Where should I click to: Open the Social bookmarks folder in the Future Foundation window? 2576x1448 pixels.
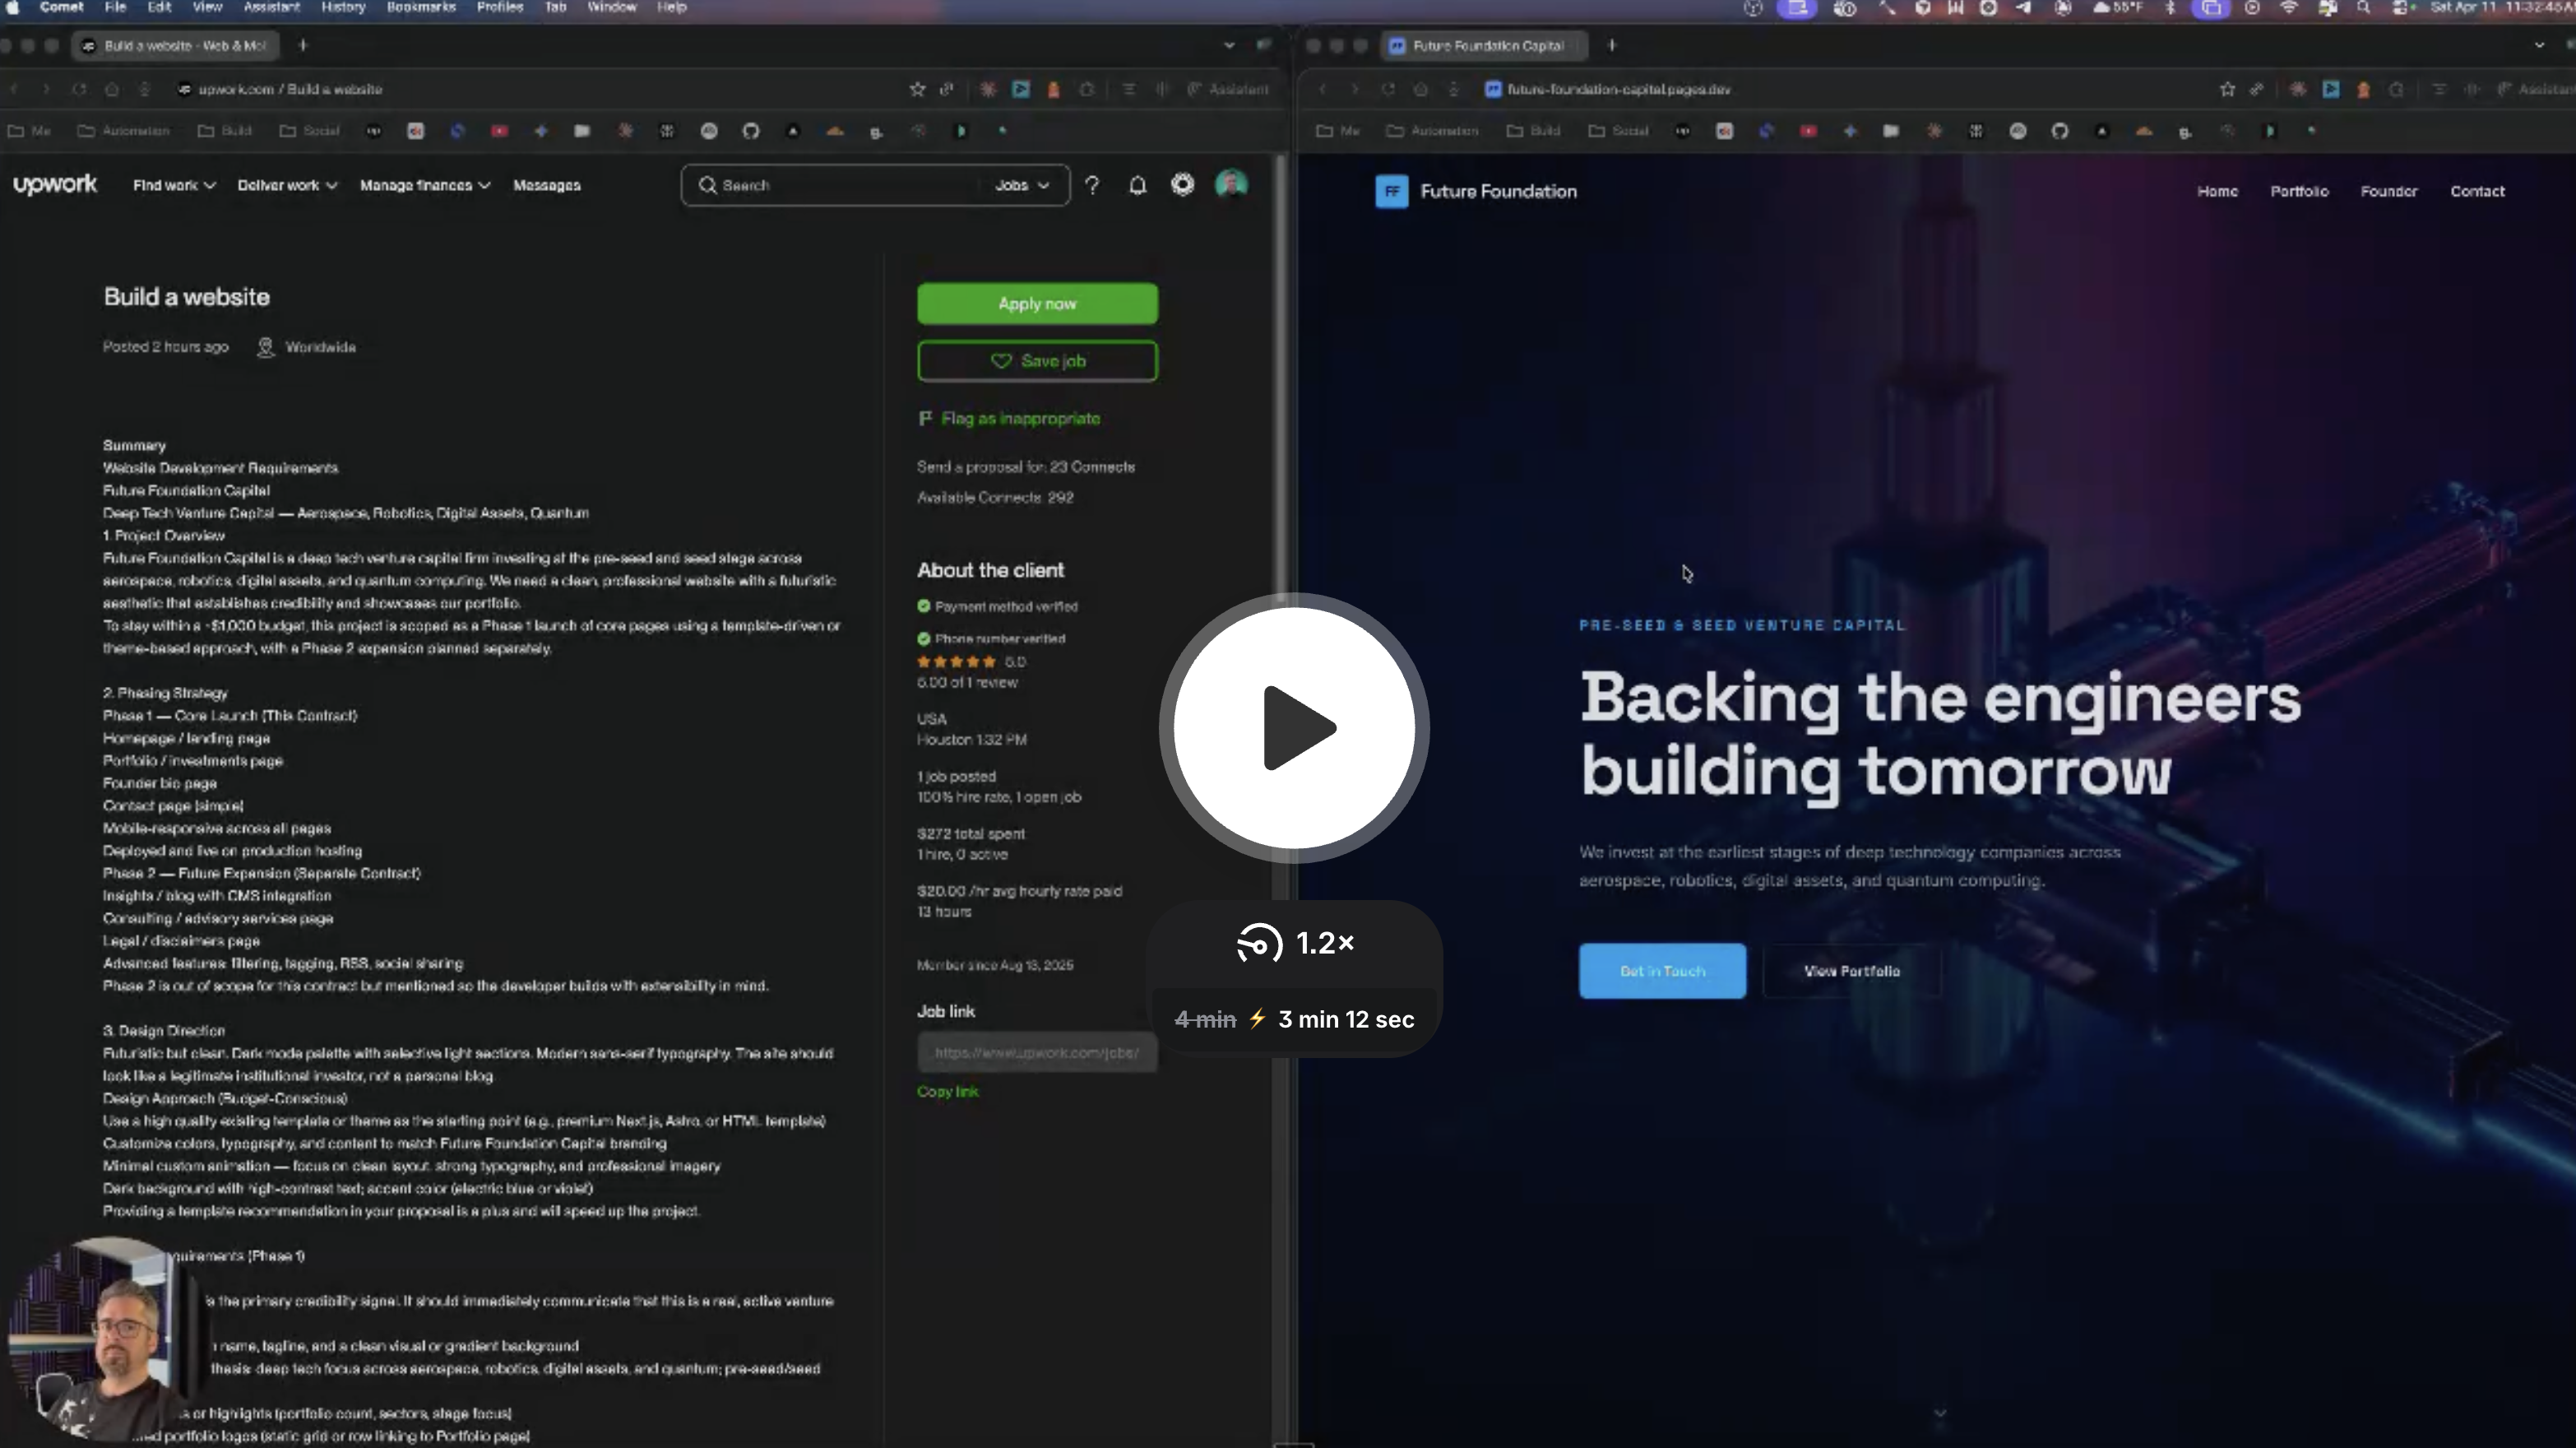(1618, 131)
